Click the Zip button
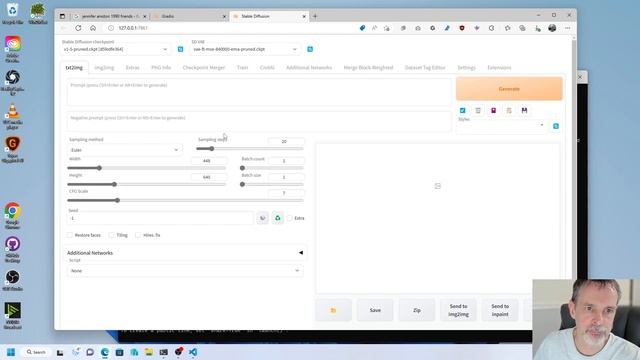The image size is (640, 360). (417, 310)
